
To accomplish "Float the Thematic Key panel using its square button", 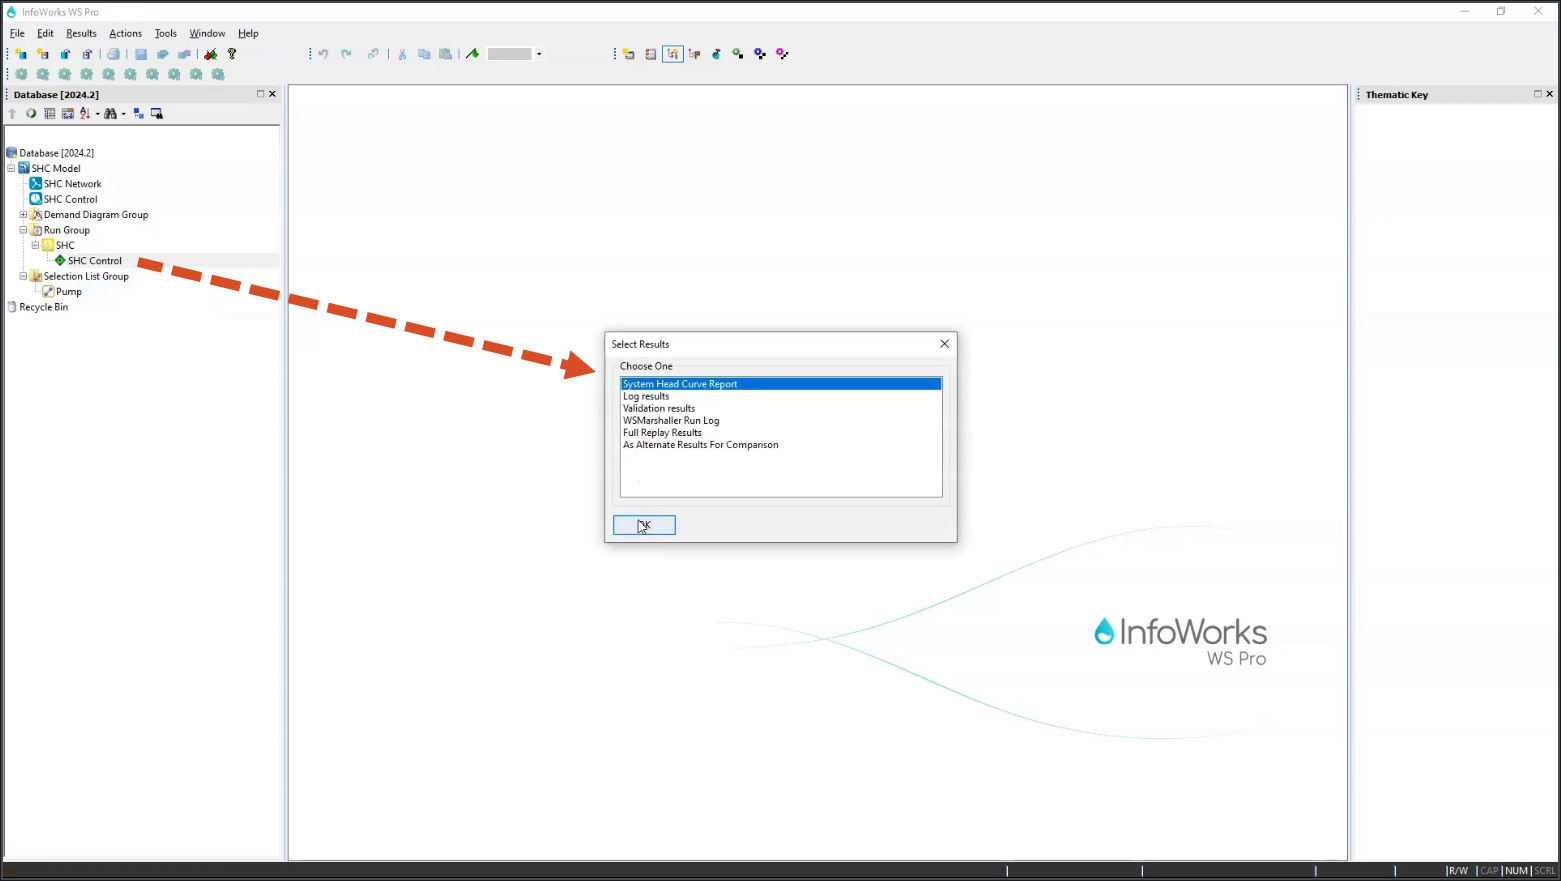I will tap(1537, 94).
